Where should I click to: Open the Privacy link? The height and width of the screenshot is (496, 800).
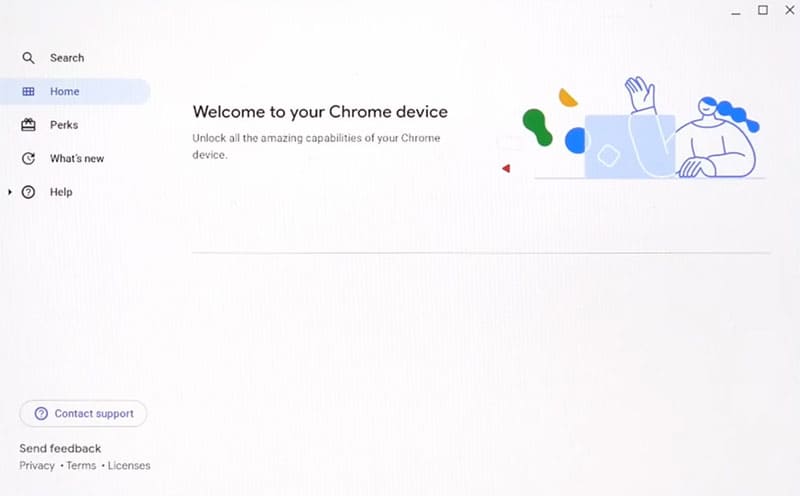37,465
